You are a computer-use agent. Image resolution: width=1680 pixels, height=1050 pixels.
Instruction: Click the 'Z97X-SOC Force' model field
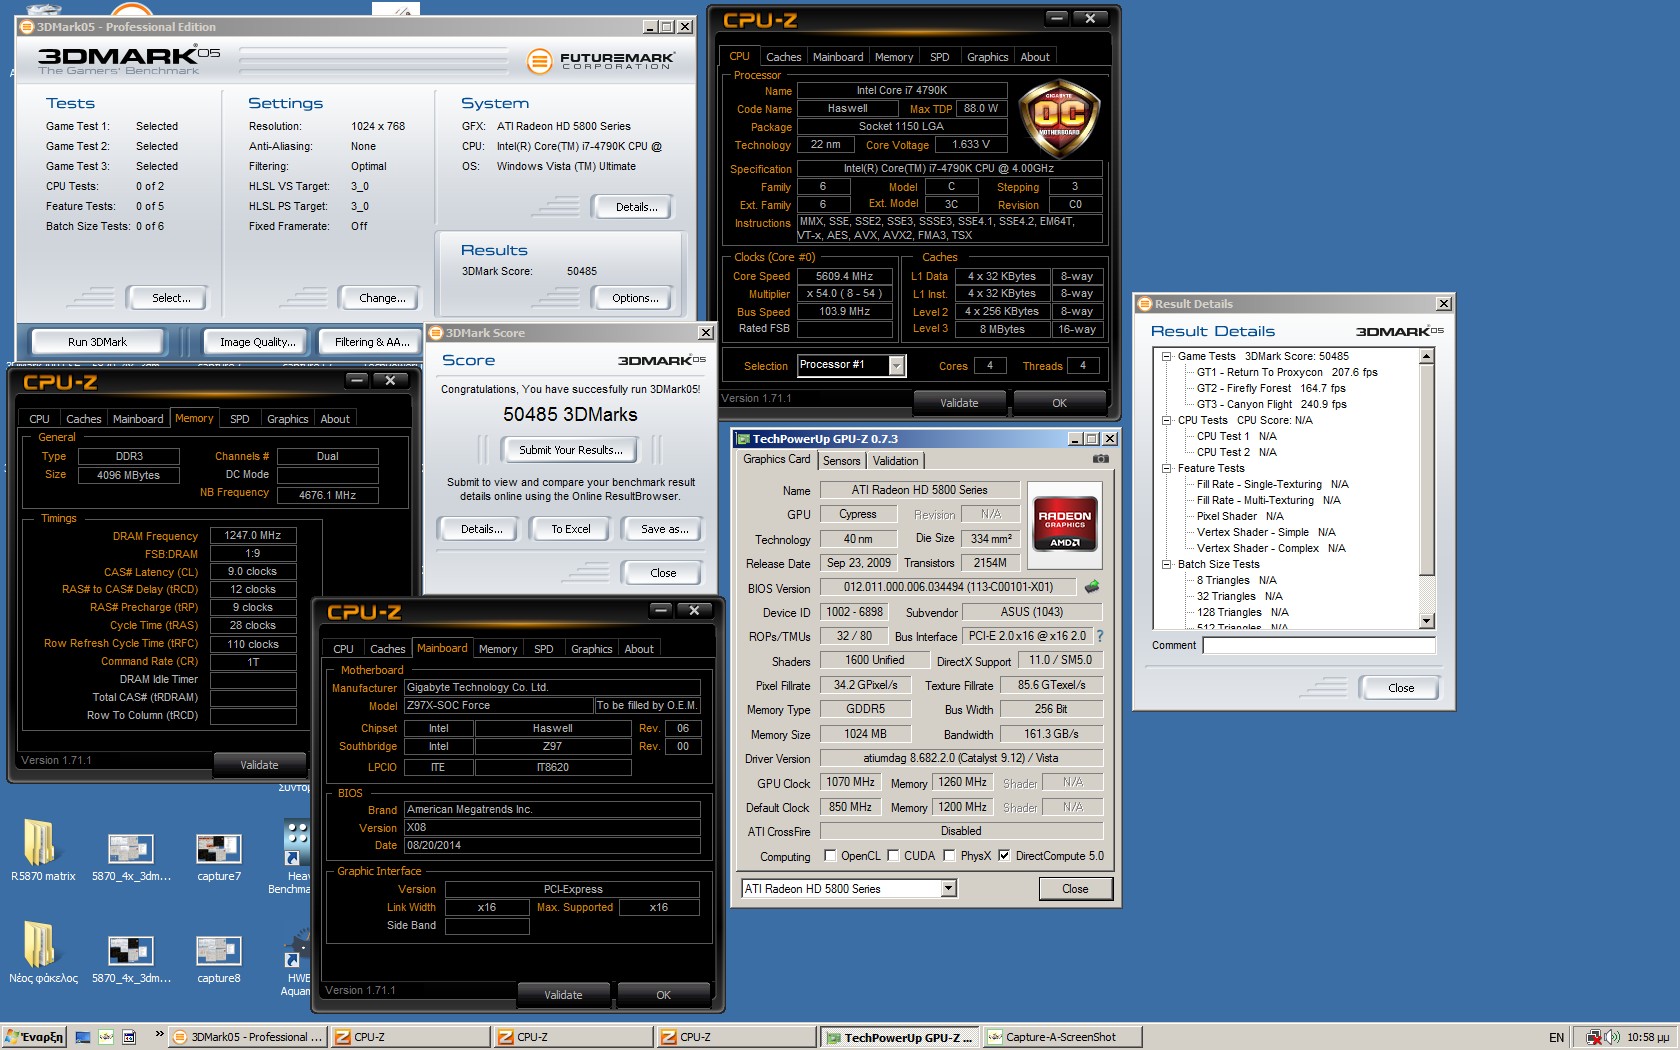point(498,705)
